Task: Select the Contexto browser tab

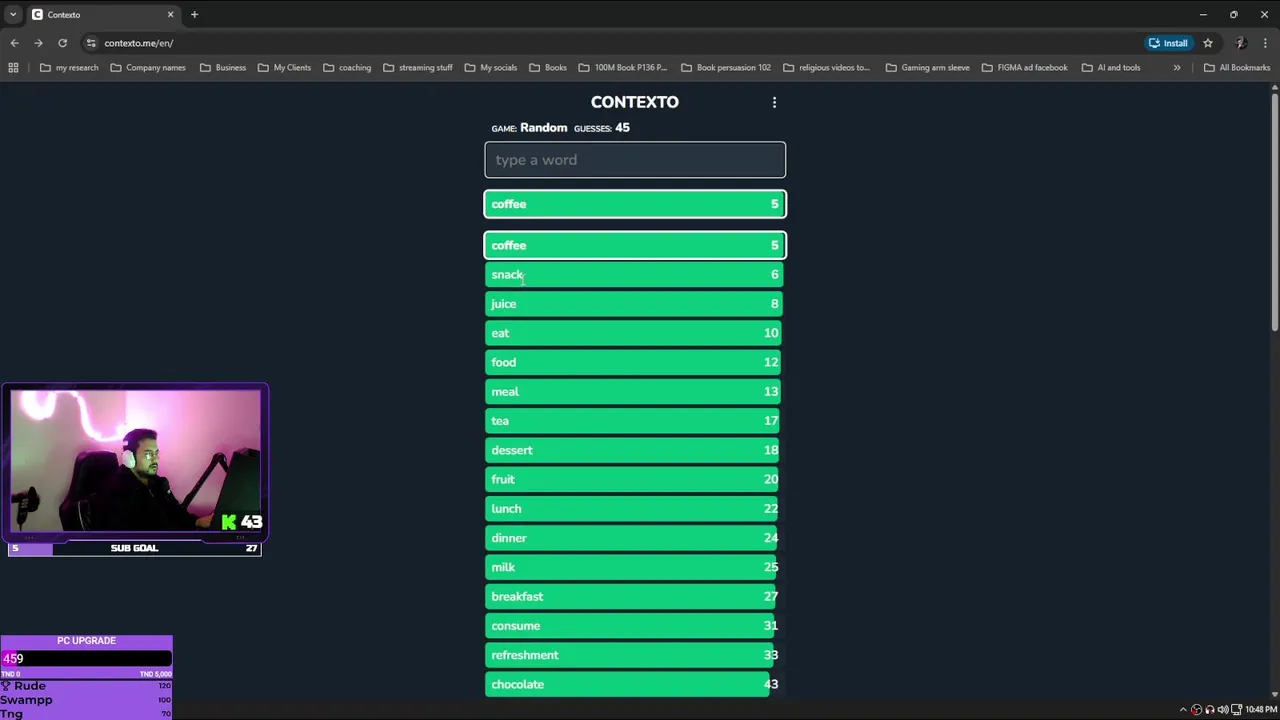Action: click(103, 14)
